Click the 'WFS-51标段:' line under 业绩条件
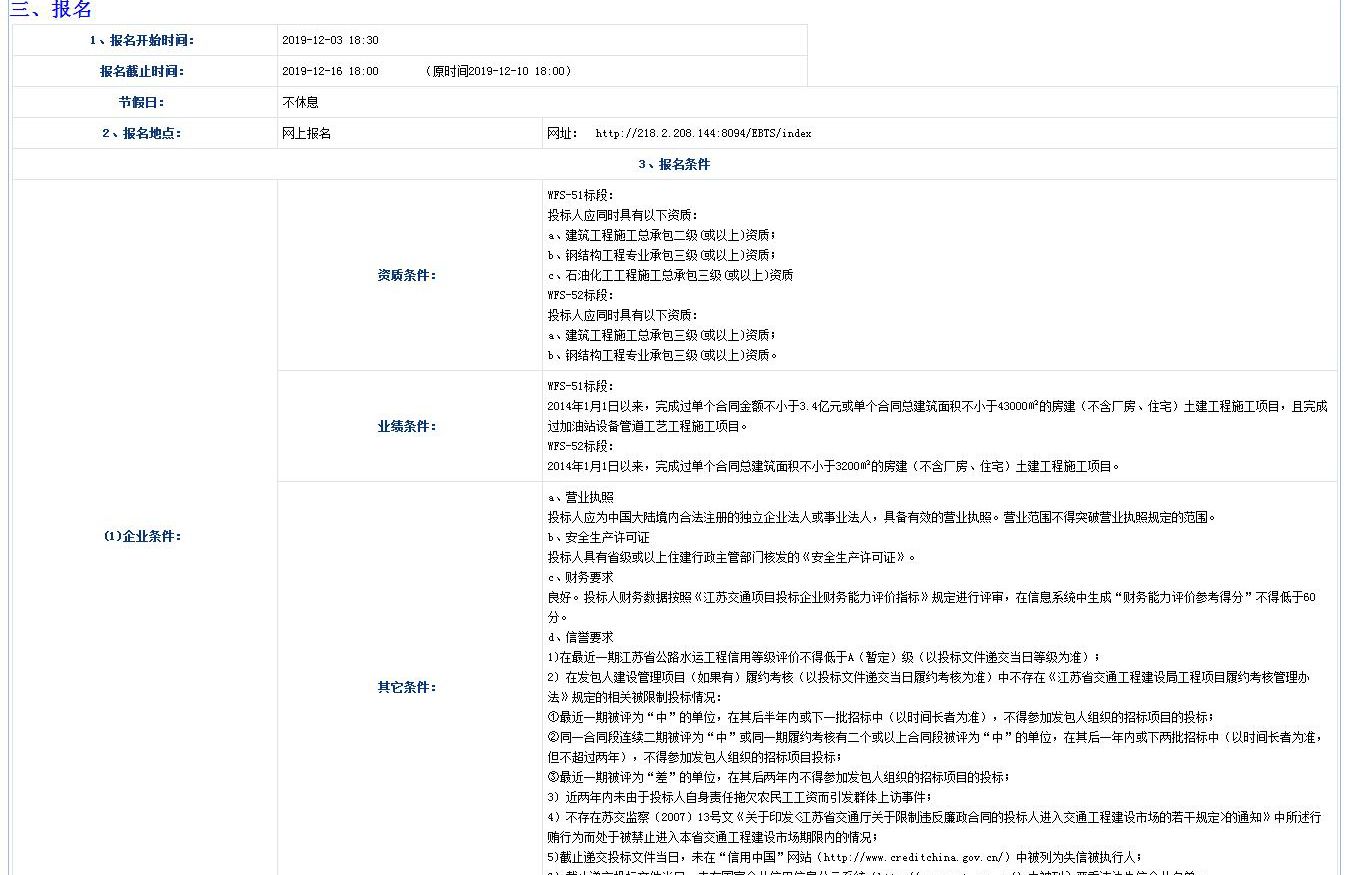The image size is (1349, 875). click(581, 386)
